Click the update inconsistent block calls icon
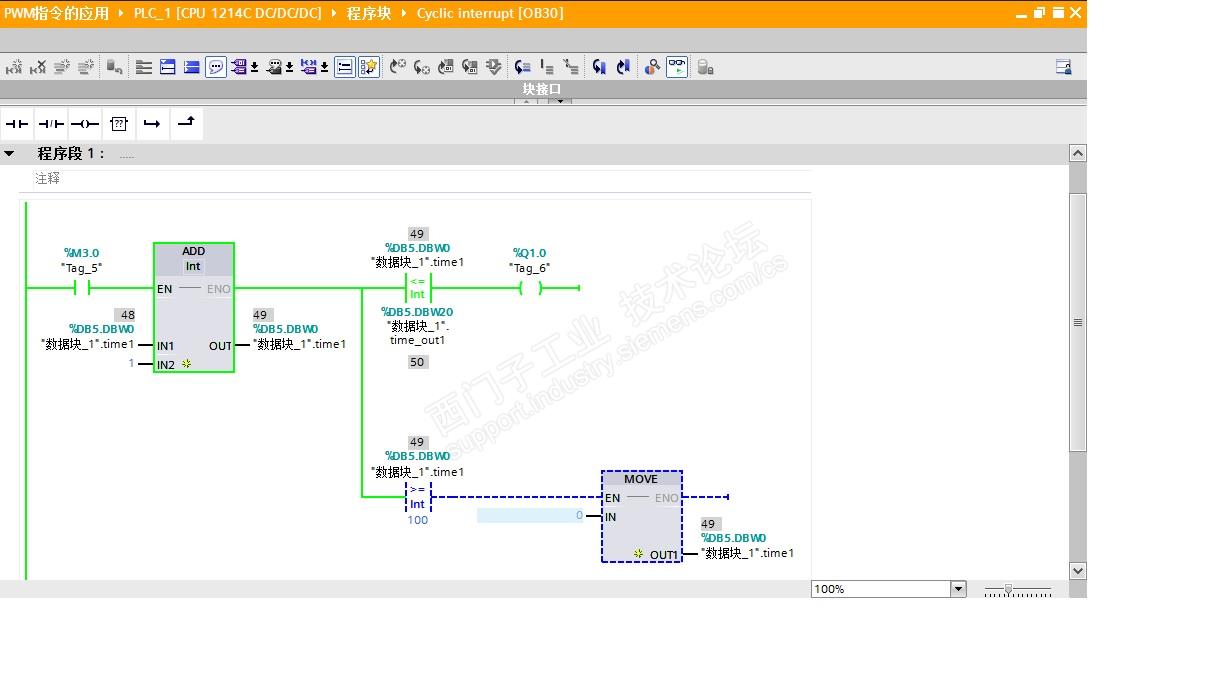The image size is (1213, 681). (x=446, y=67)
